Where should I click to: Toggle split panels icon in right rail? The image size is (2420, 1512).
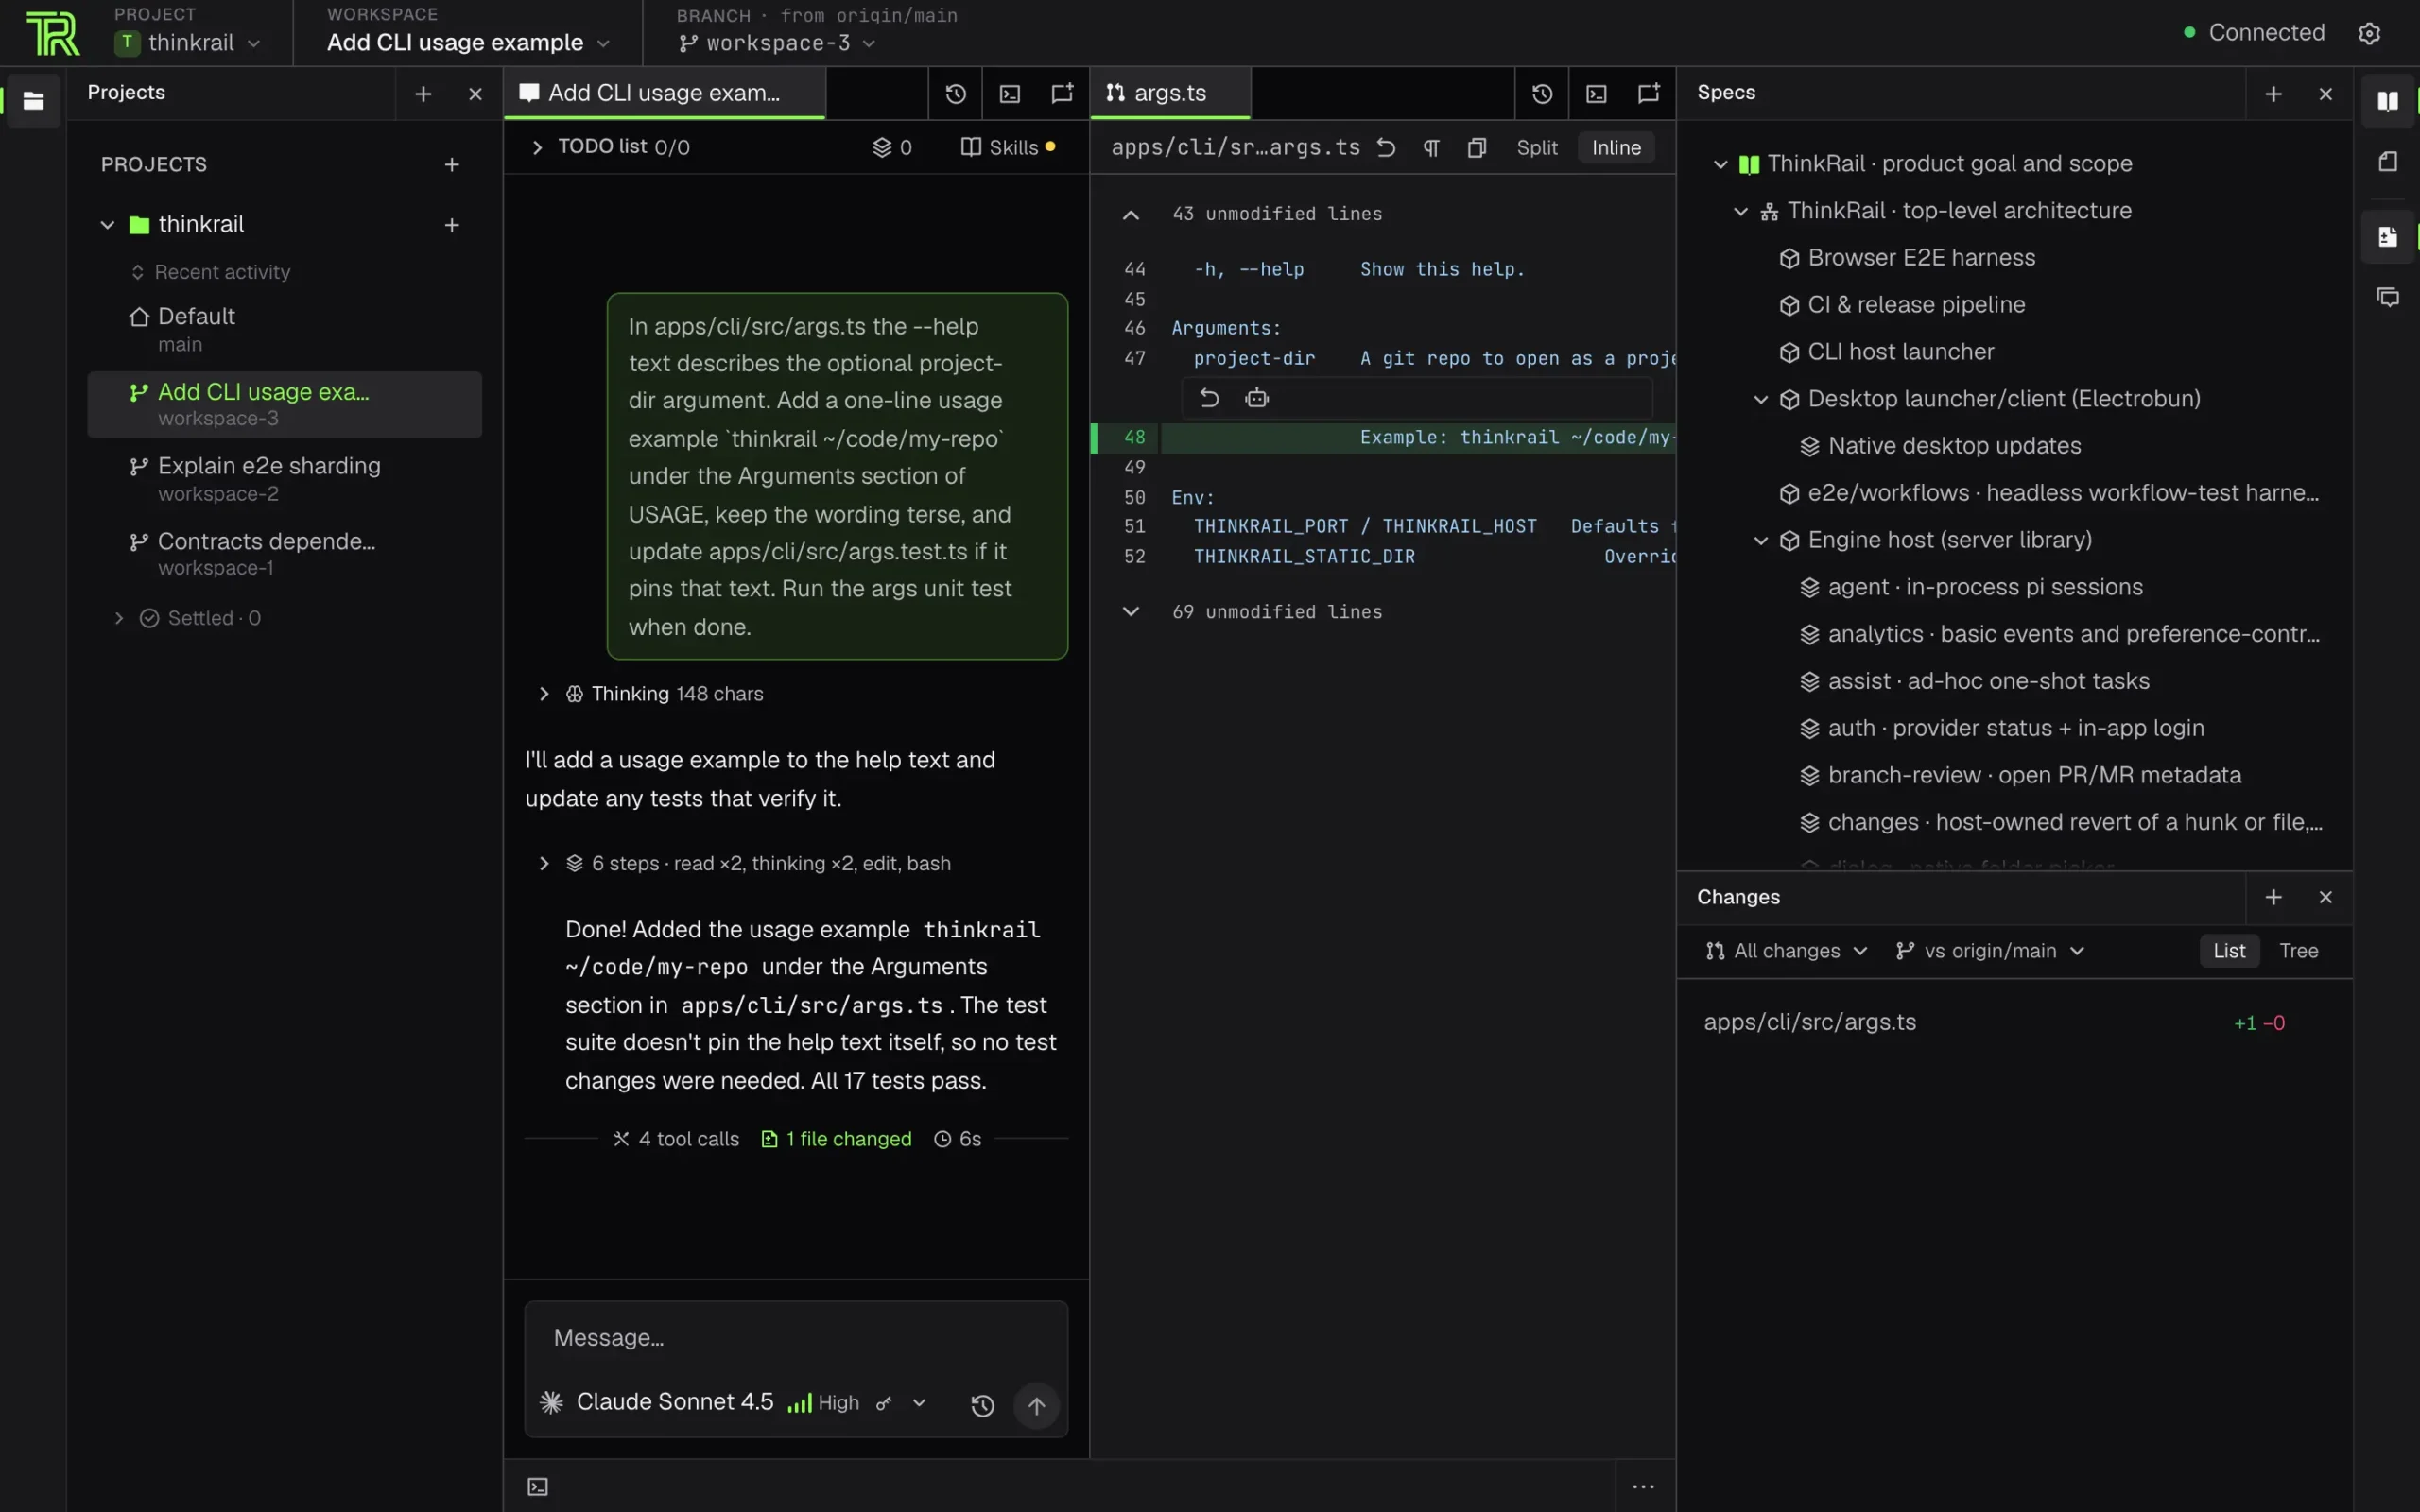click(x=2387, y=100)
